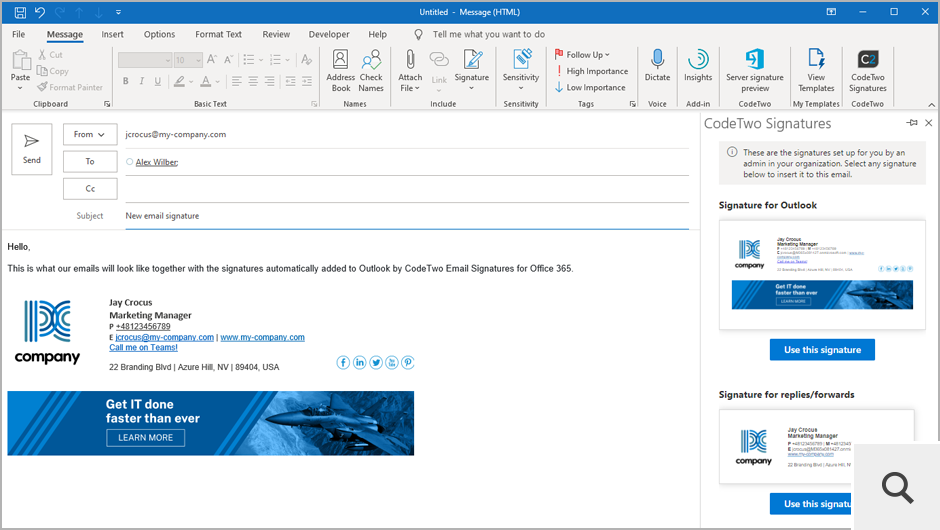This screenshot has height=530, width=940.
Task: Open the Address Book
Action: pyautogui.click(x=341, y=71)
